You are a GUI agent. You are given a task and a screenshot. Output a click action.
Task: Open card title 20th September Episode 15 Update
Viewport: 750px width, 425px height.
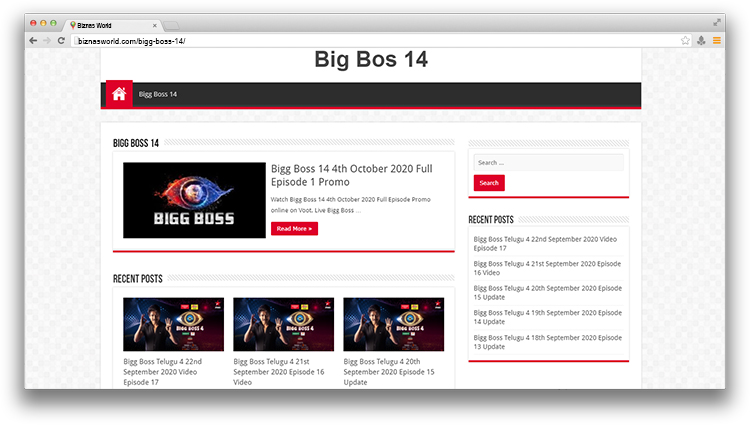[389, 372]
